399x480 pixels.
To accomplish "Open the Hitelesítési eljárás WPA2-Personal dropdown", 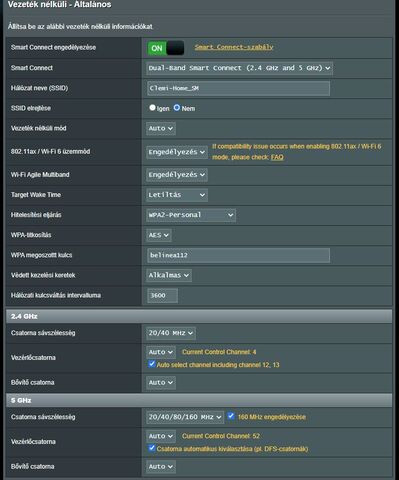I will (191, 215).
